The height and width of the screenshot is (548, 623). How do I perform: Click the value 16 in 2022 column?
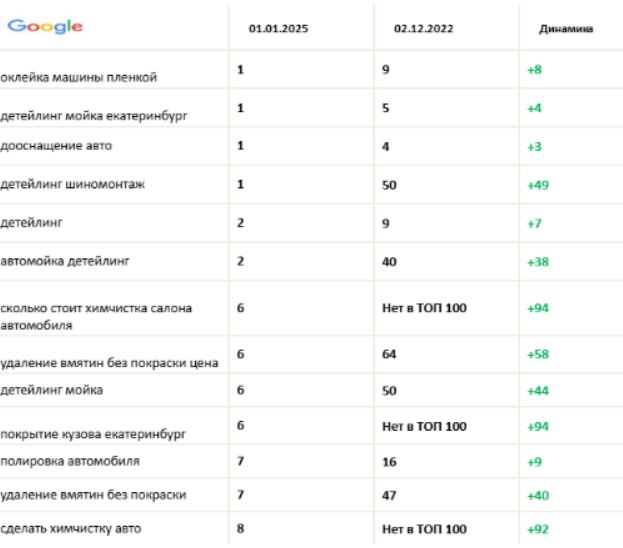(x=389, y=462)
